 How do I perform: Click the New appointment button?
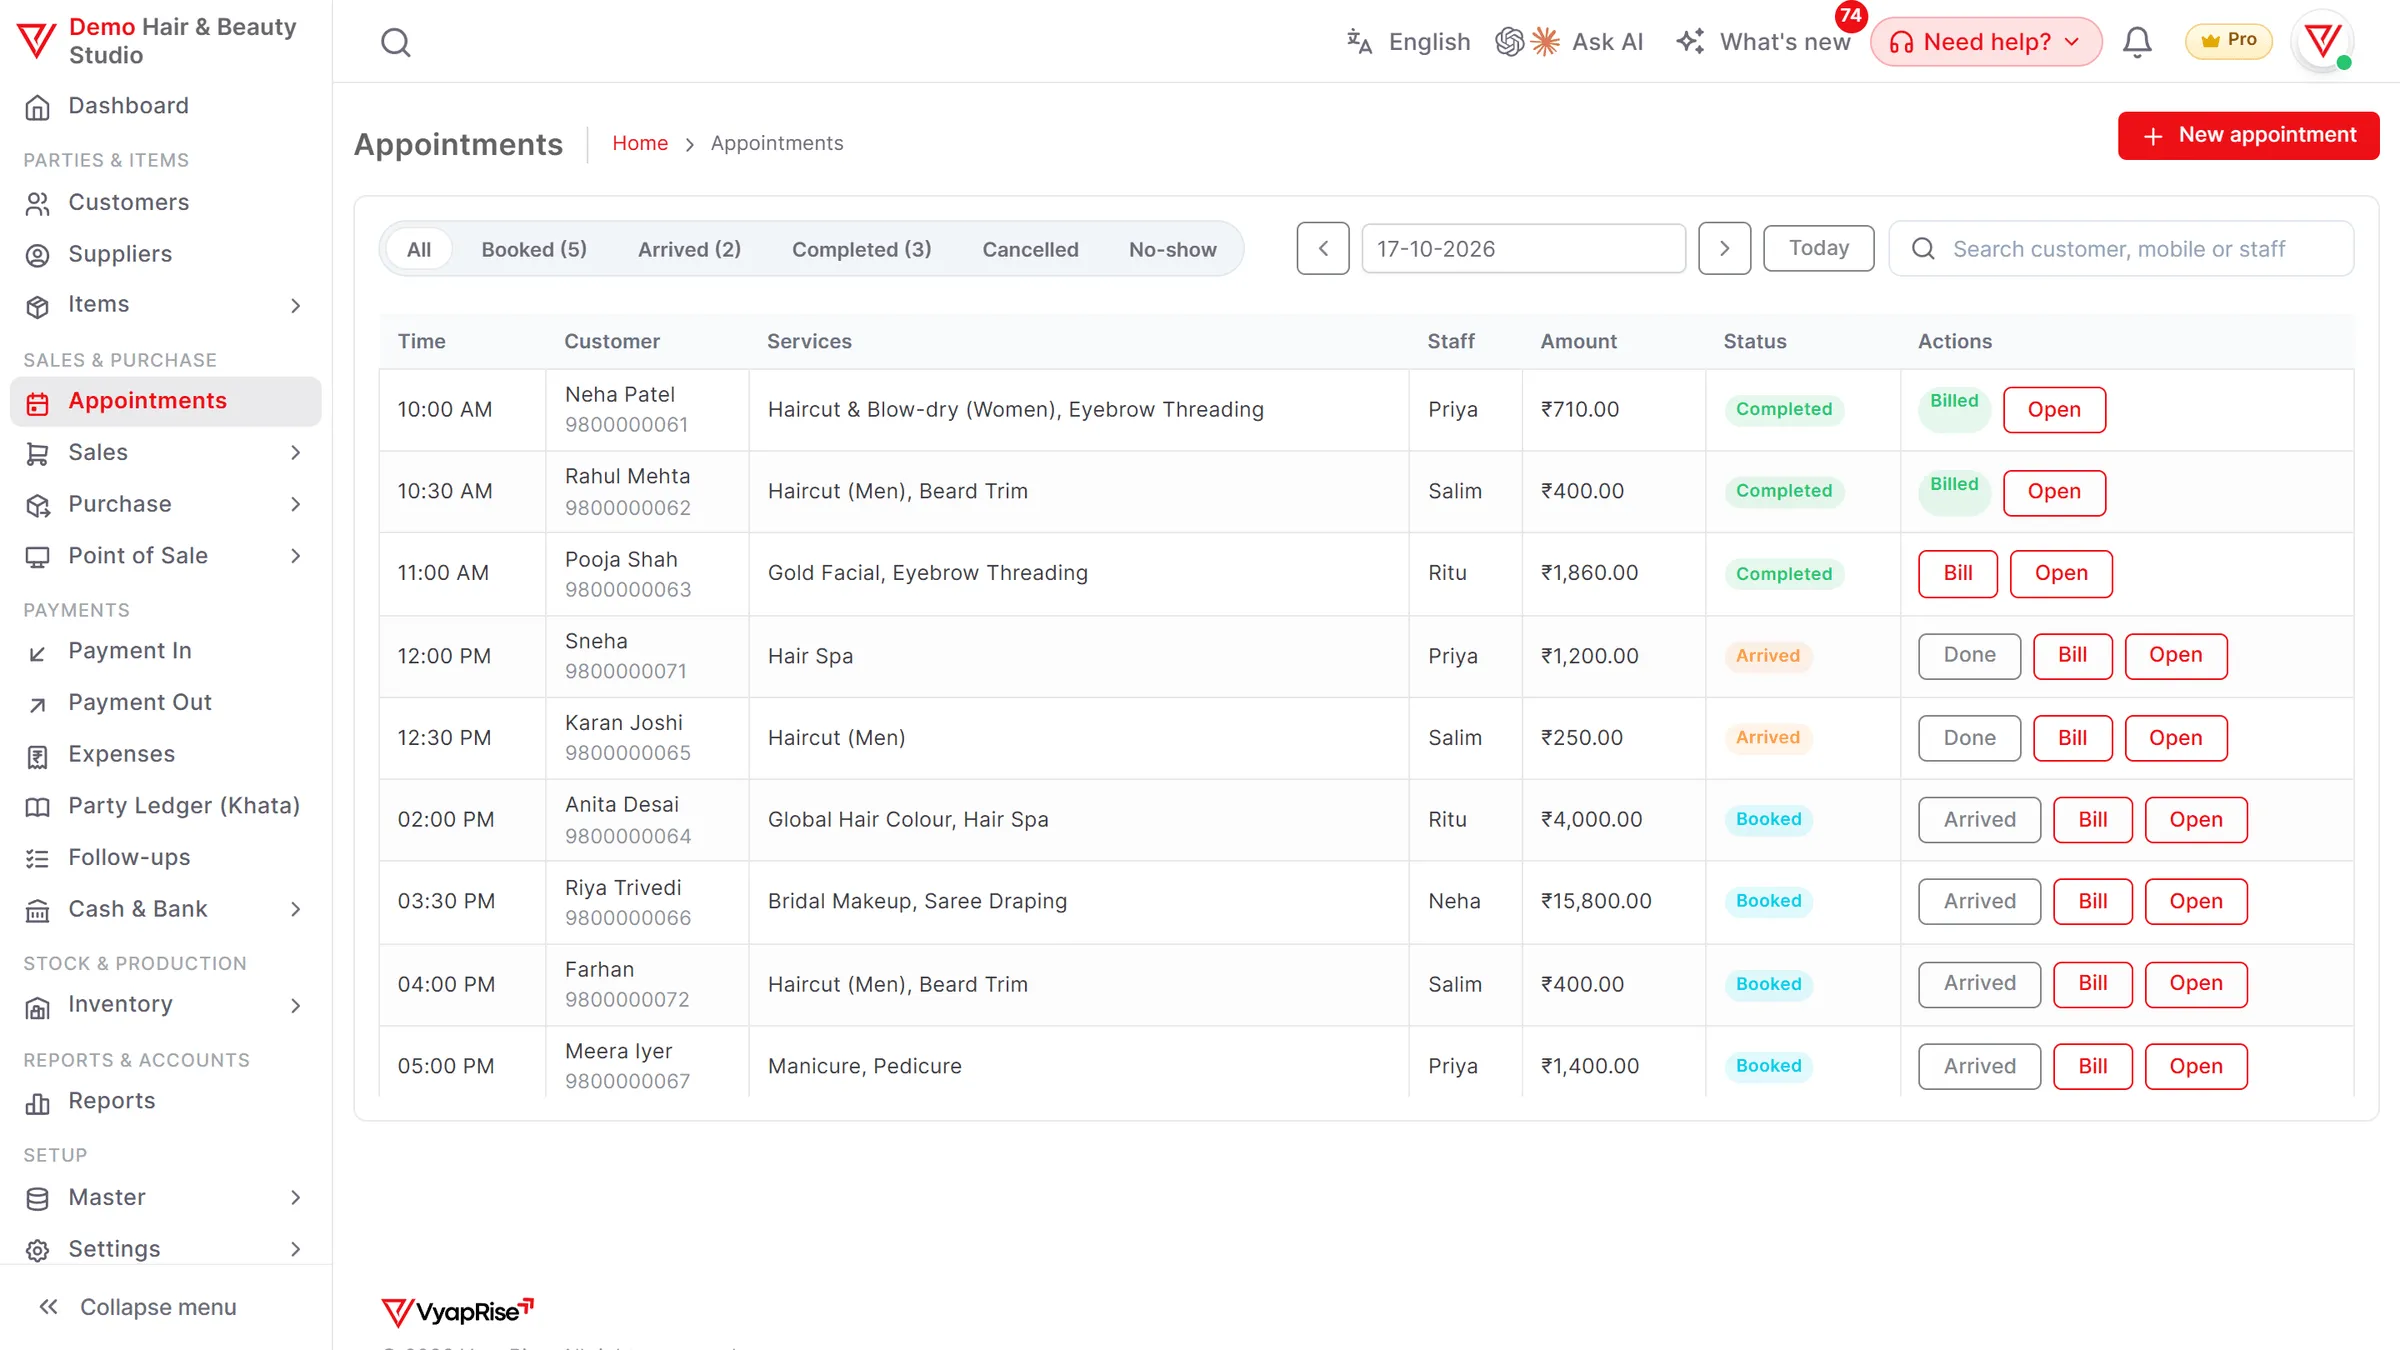(2248, 135)
